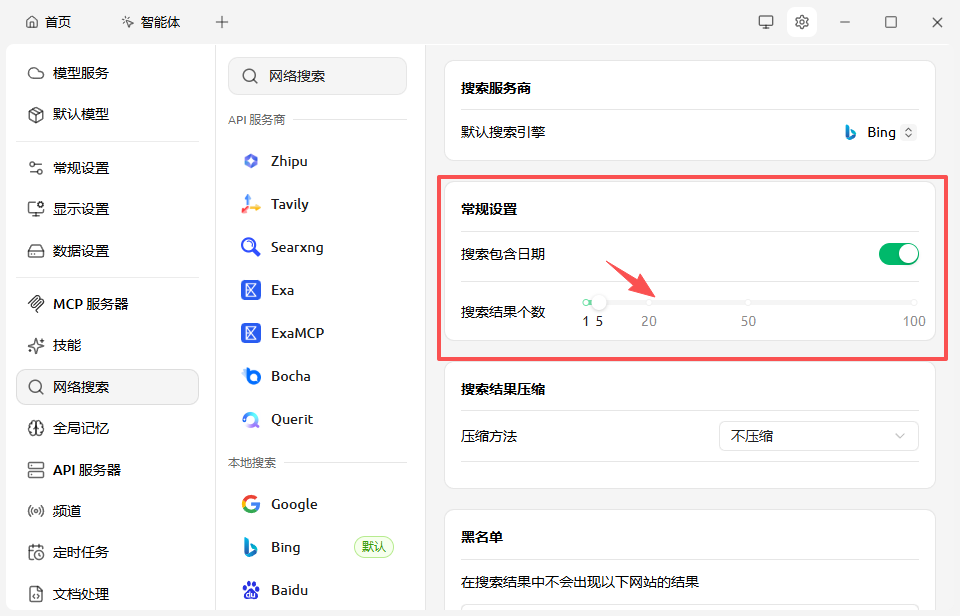Click the Searxng provider name

pos(297,247)
